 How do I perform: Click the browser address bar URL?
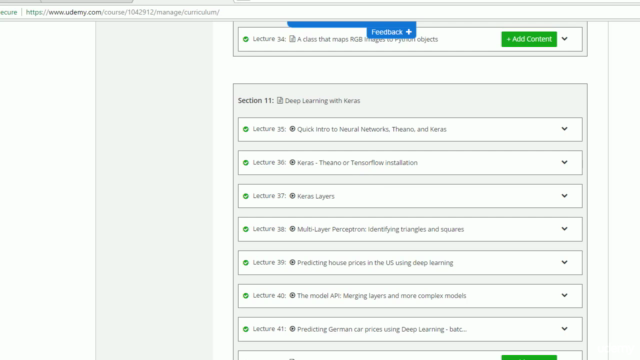click(122, 12)
